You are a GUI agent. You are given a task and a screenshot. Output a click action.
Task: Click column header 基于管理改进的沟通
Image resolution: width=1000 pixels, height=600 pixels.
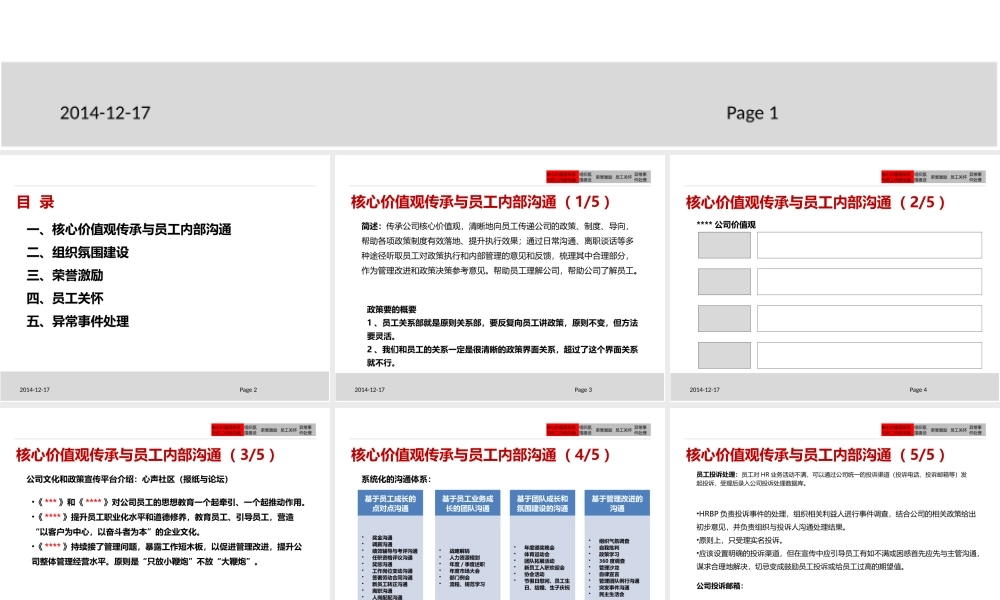[617, 503]
